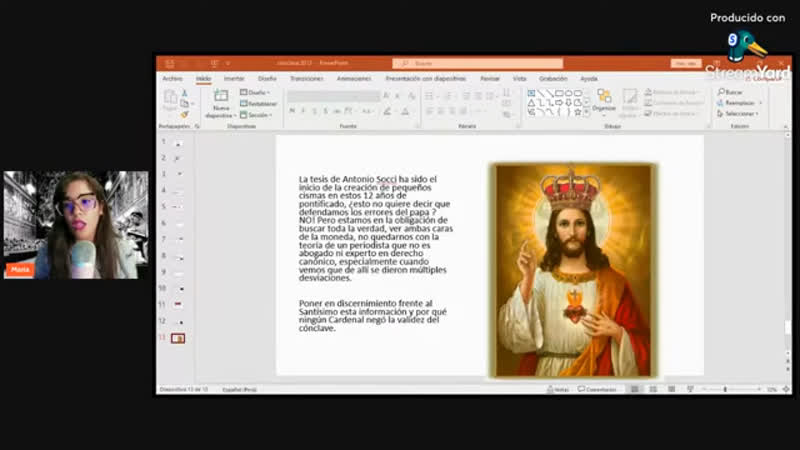Screen dimensions: 800x450
Task: Open the Grabación tab
Action: point(553,79)
